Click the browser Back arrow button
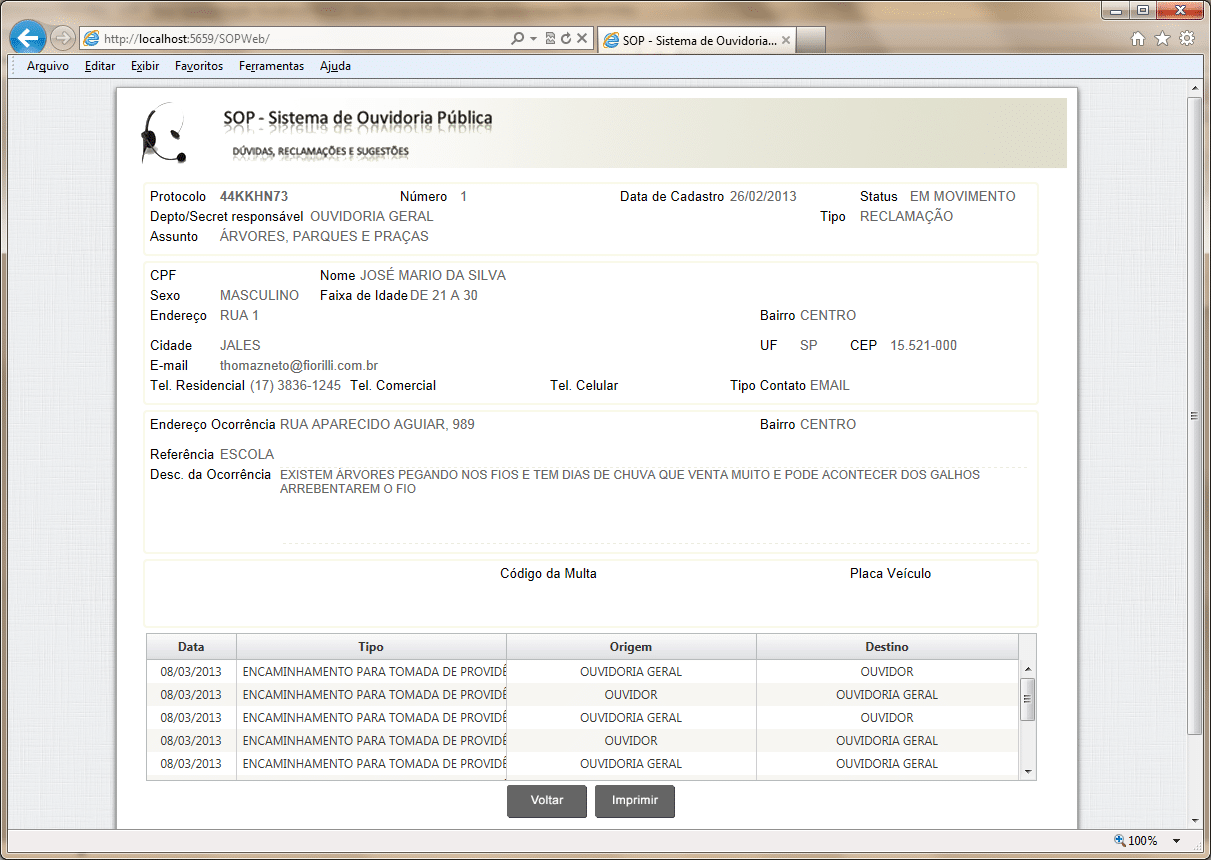This screenshot has width=1211, height=860. click(x=28, y=39)
